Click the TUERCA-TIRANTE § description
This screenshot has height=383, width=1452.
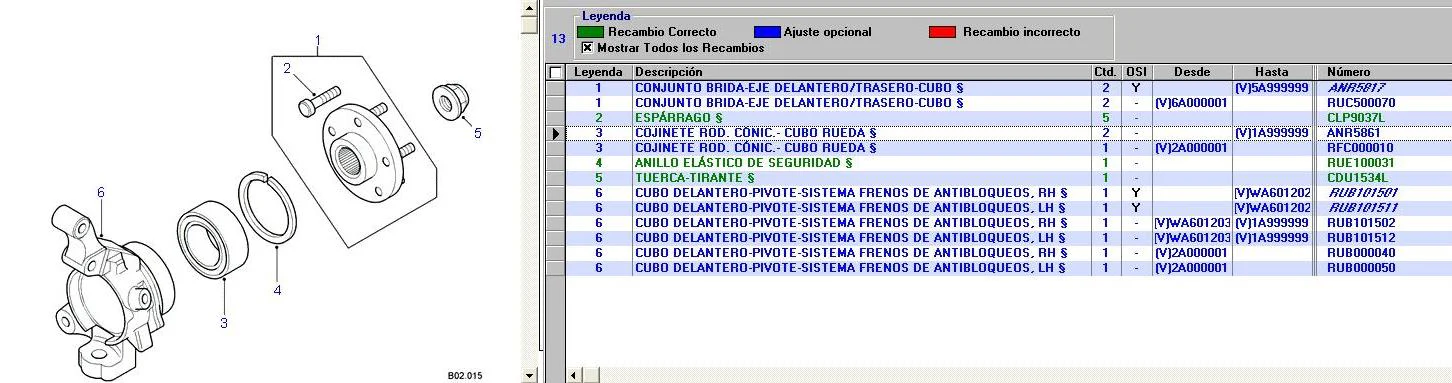click(694, 178)
